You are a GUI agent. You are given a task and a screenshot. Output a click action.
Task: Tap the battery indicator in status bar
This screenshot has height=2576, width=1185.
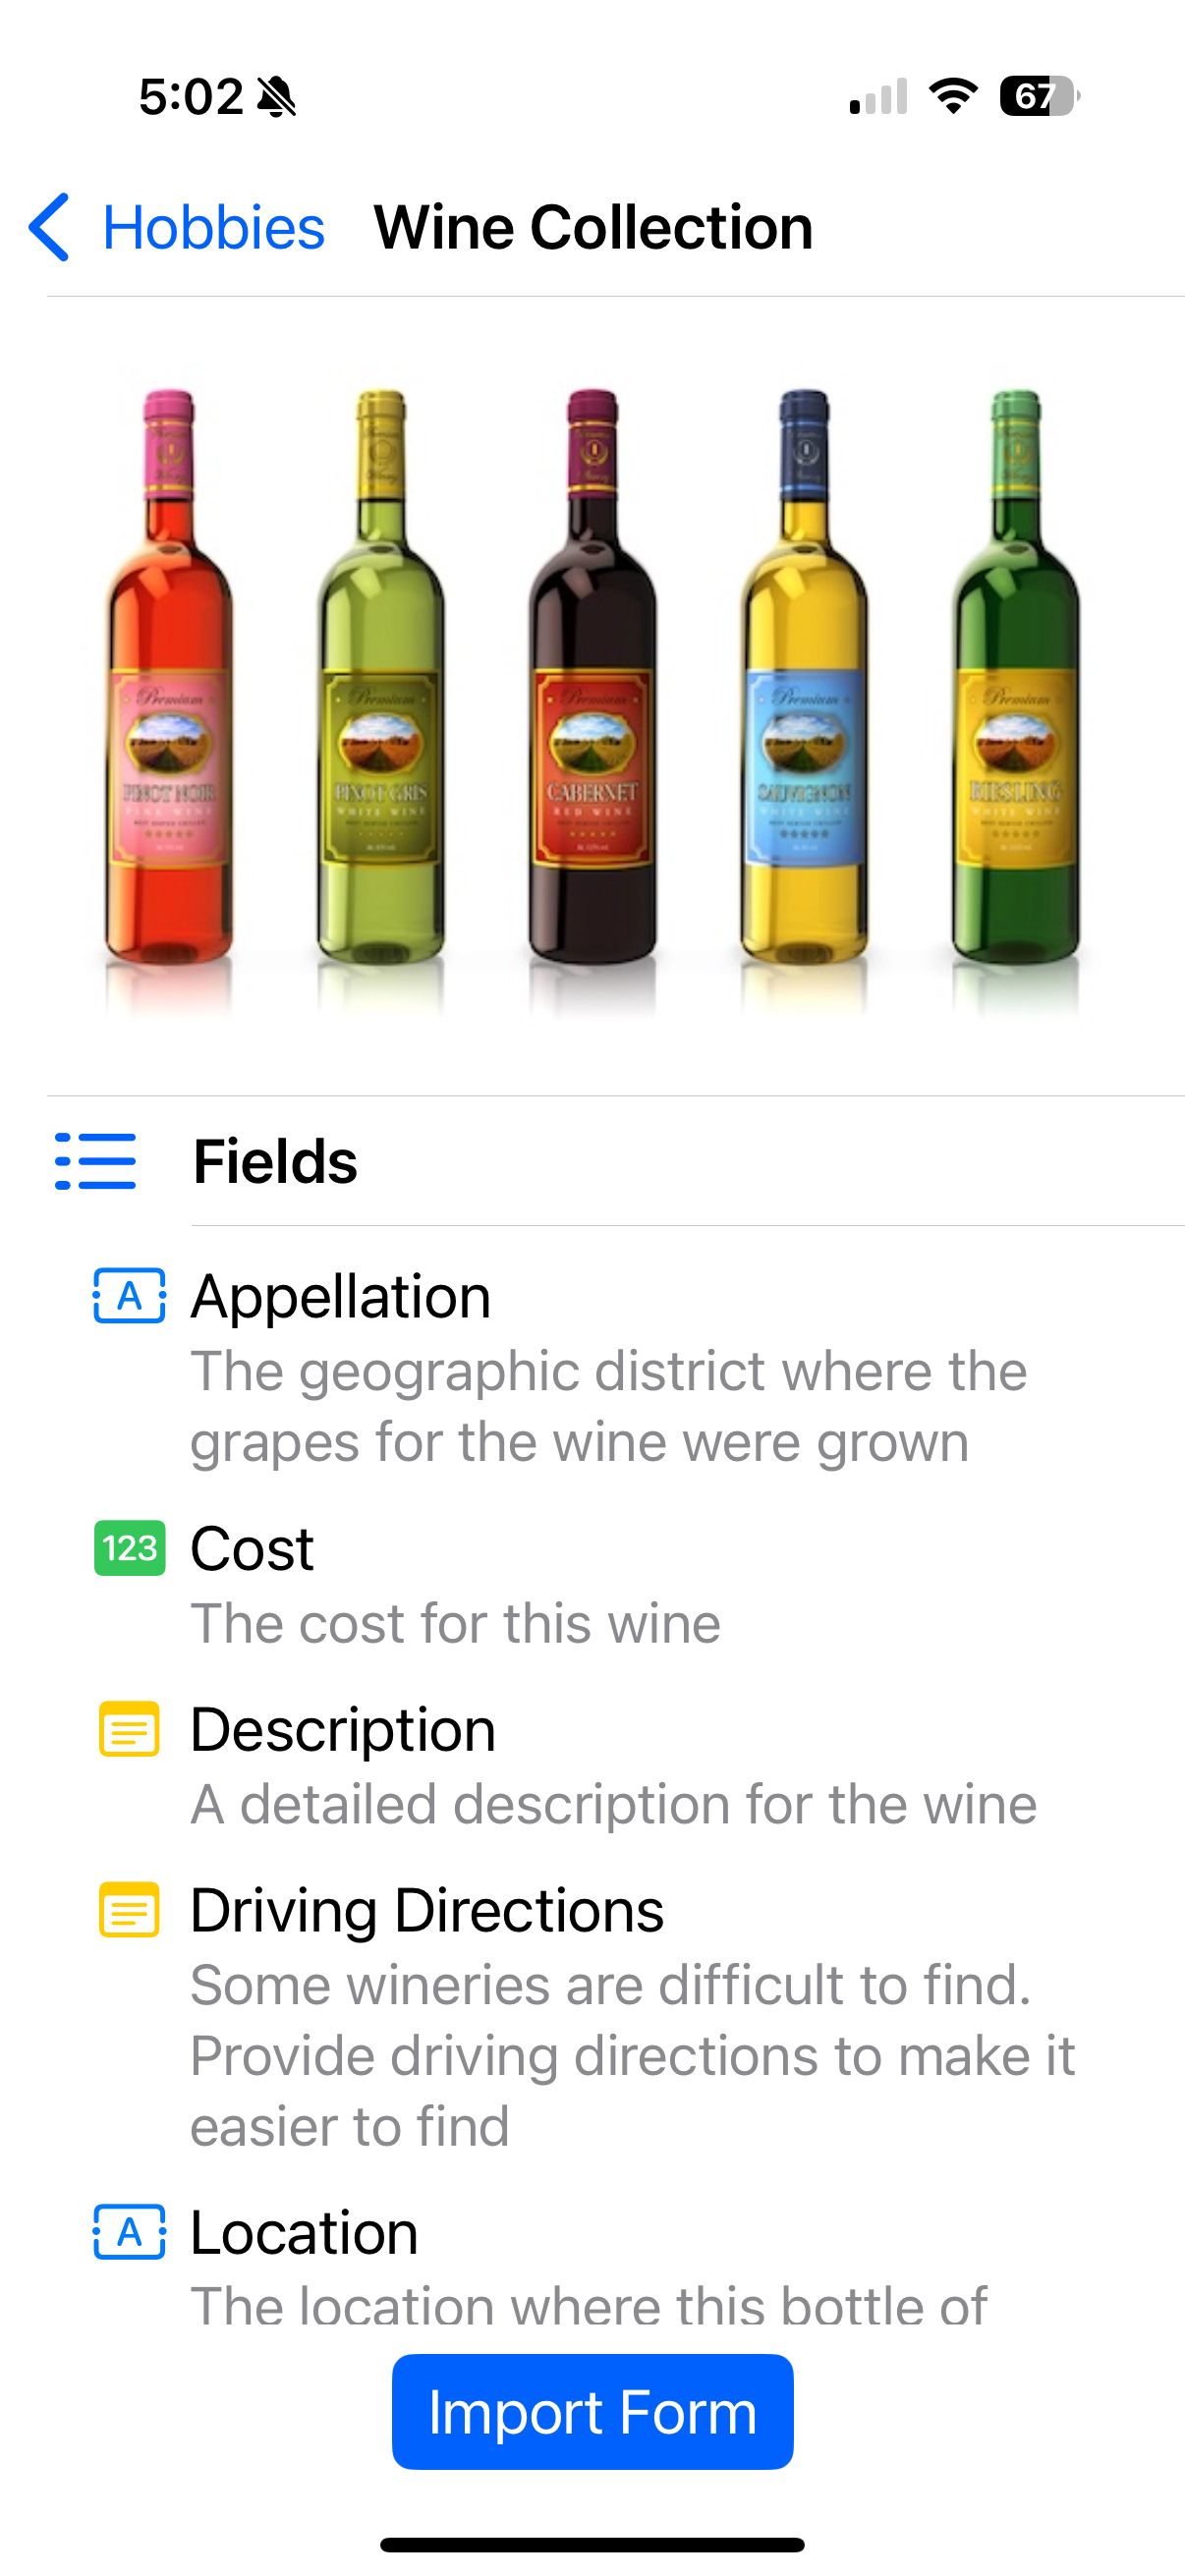(x=1039, y=97)
